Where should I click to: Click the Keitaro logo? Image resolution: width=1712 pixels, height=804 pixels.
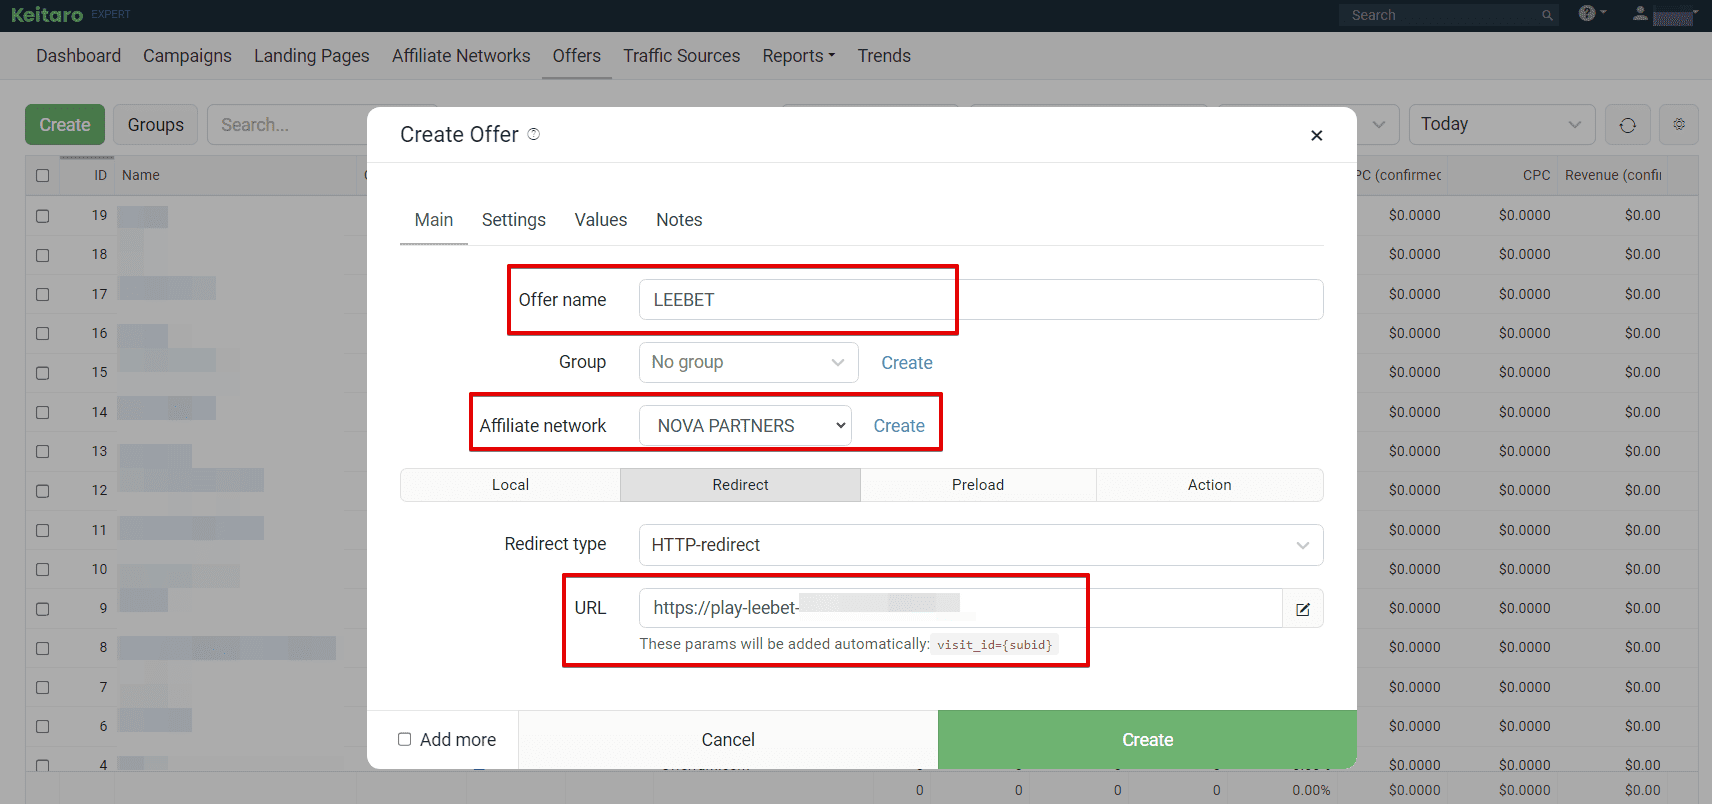(x=47, y=15)
